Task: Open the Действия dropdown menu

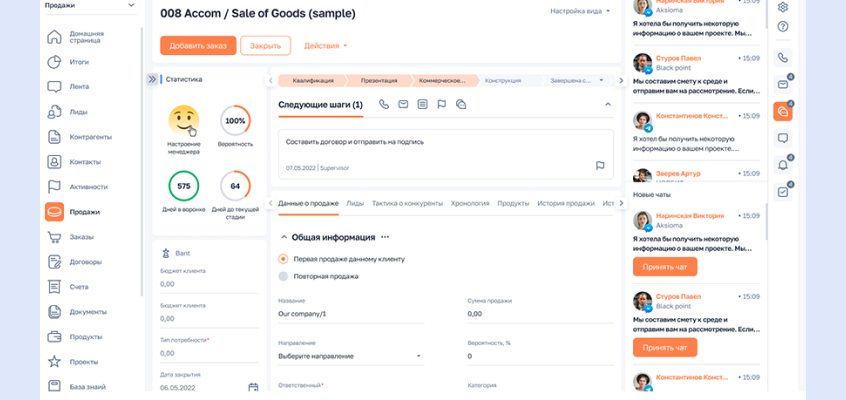Action: click(x=326, y=46)
